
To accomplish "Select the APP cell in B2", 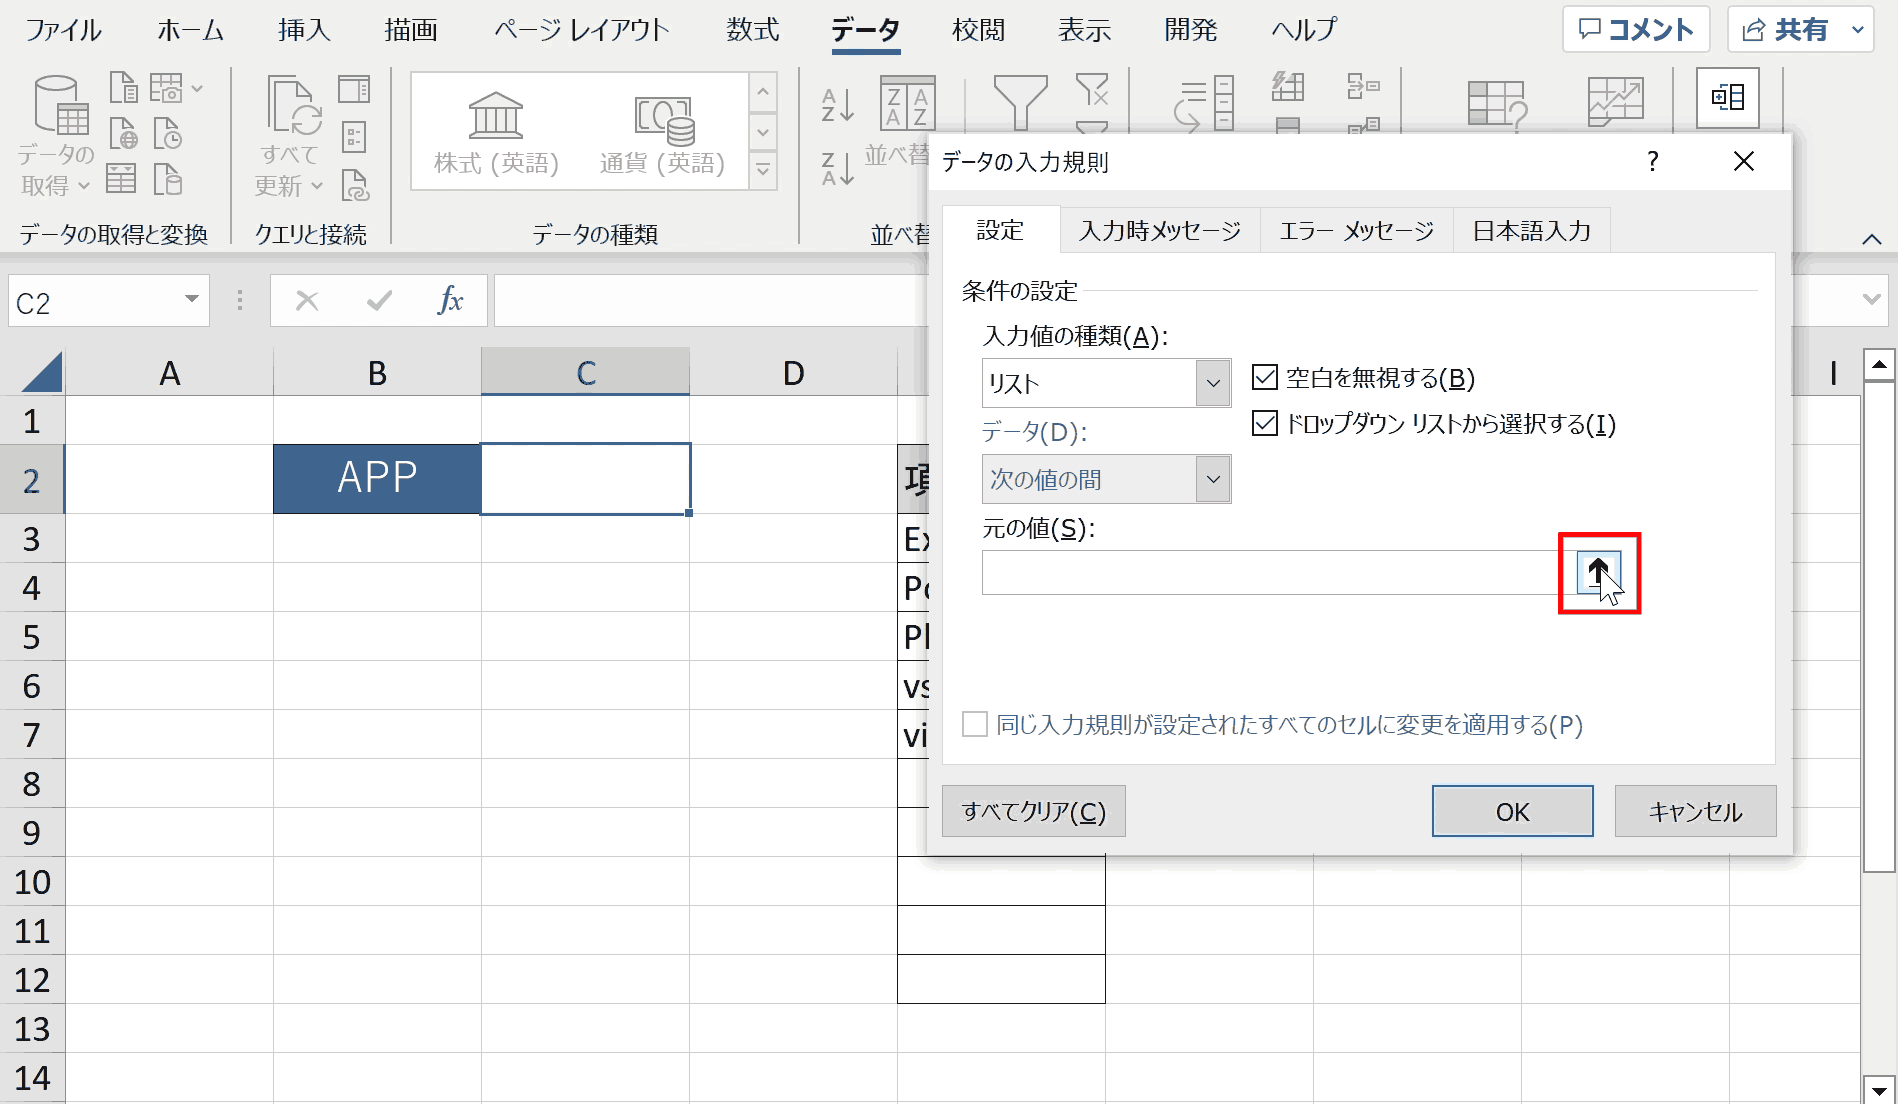I will point(377,478).
